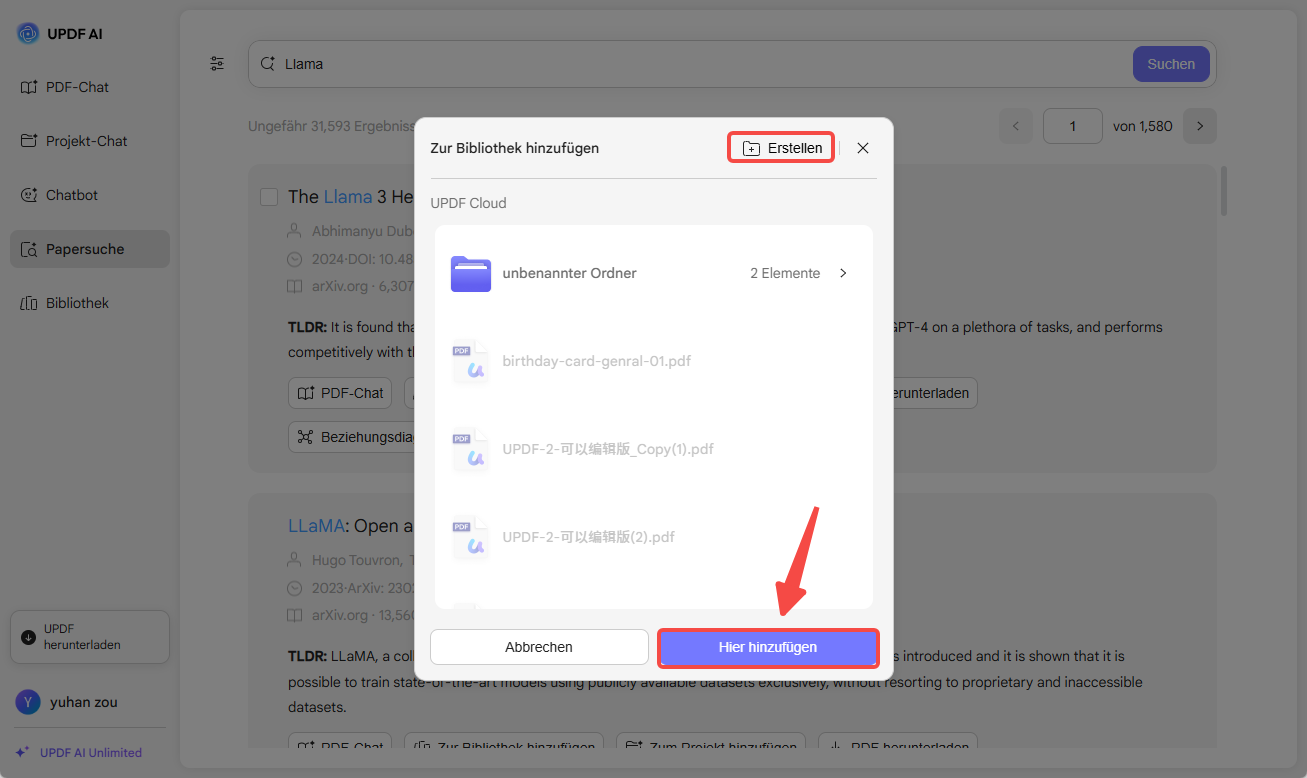This screenshot has width=1307, height=778.
Task: Click the Llama search input field
Action: (x=690, y=64)
